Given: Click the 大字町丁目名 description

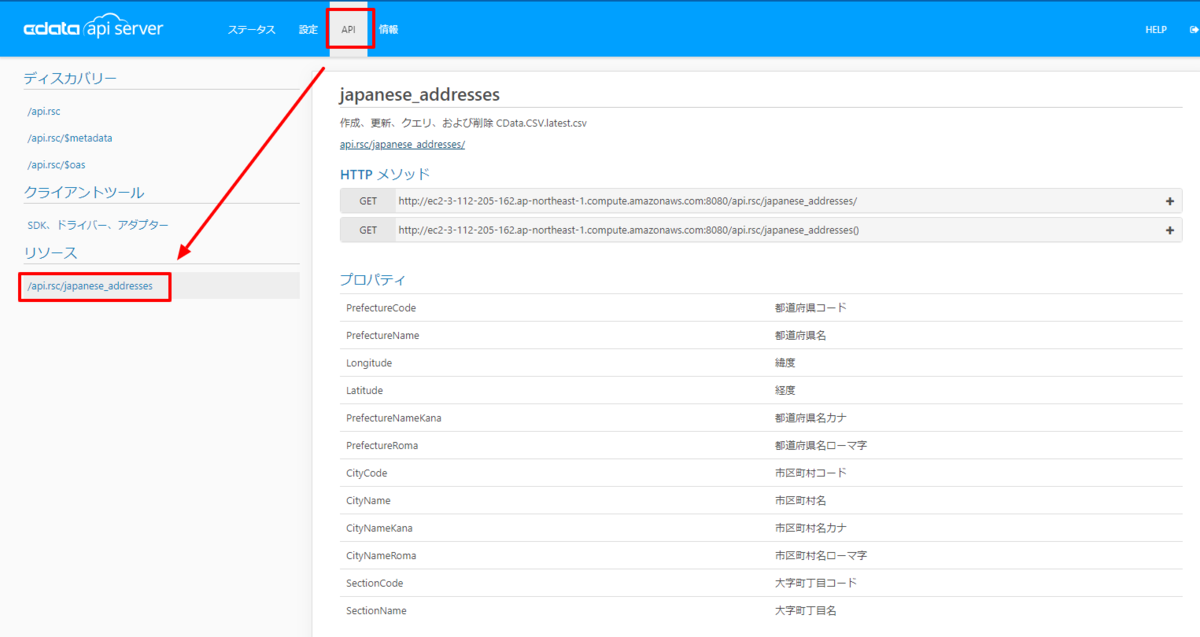Looking at the screenshot, I should (x=805, y=611).
